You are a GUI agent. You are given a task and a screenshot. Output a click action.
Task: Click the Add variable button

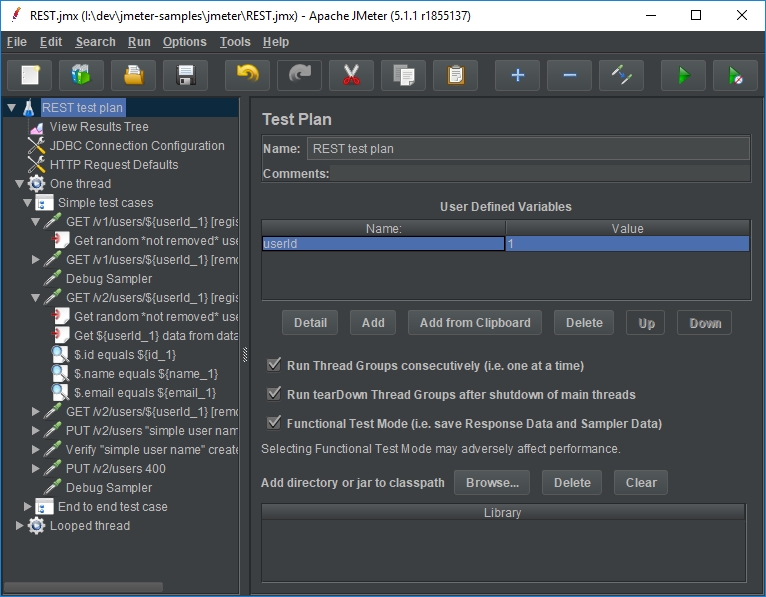tap(373, 322)
